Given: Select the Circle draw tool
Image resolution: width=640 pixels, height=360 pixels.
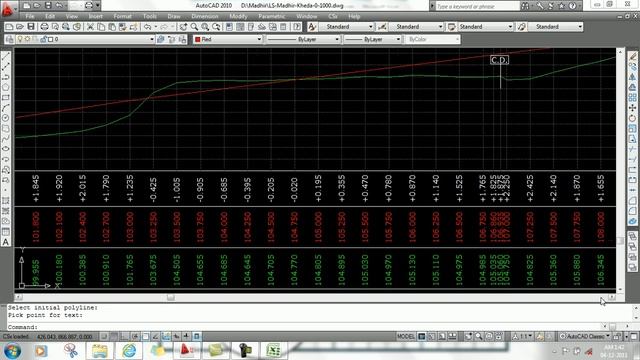Looking at the screenshot, I should 6,118.
